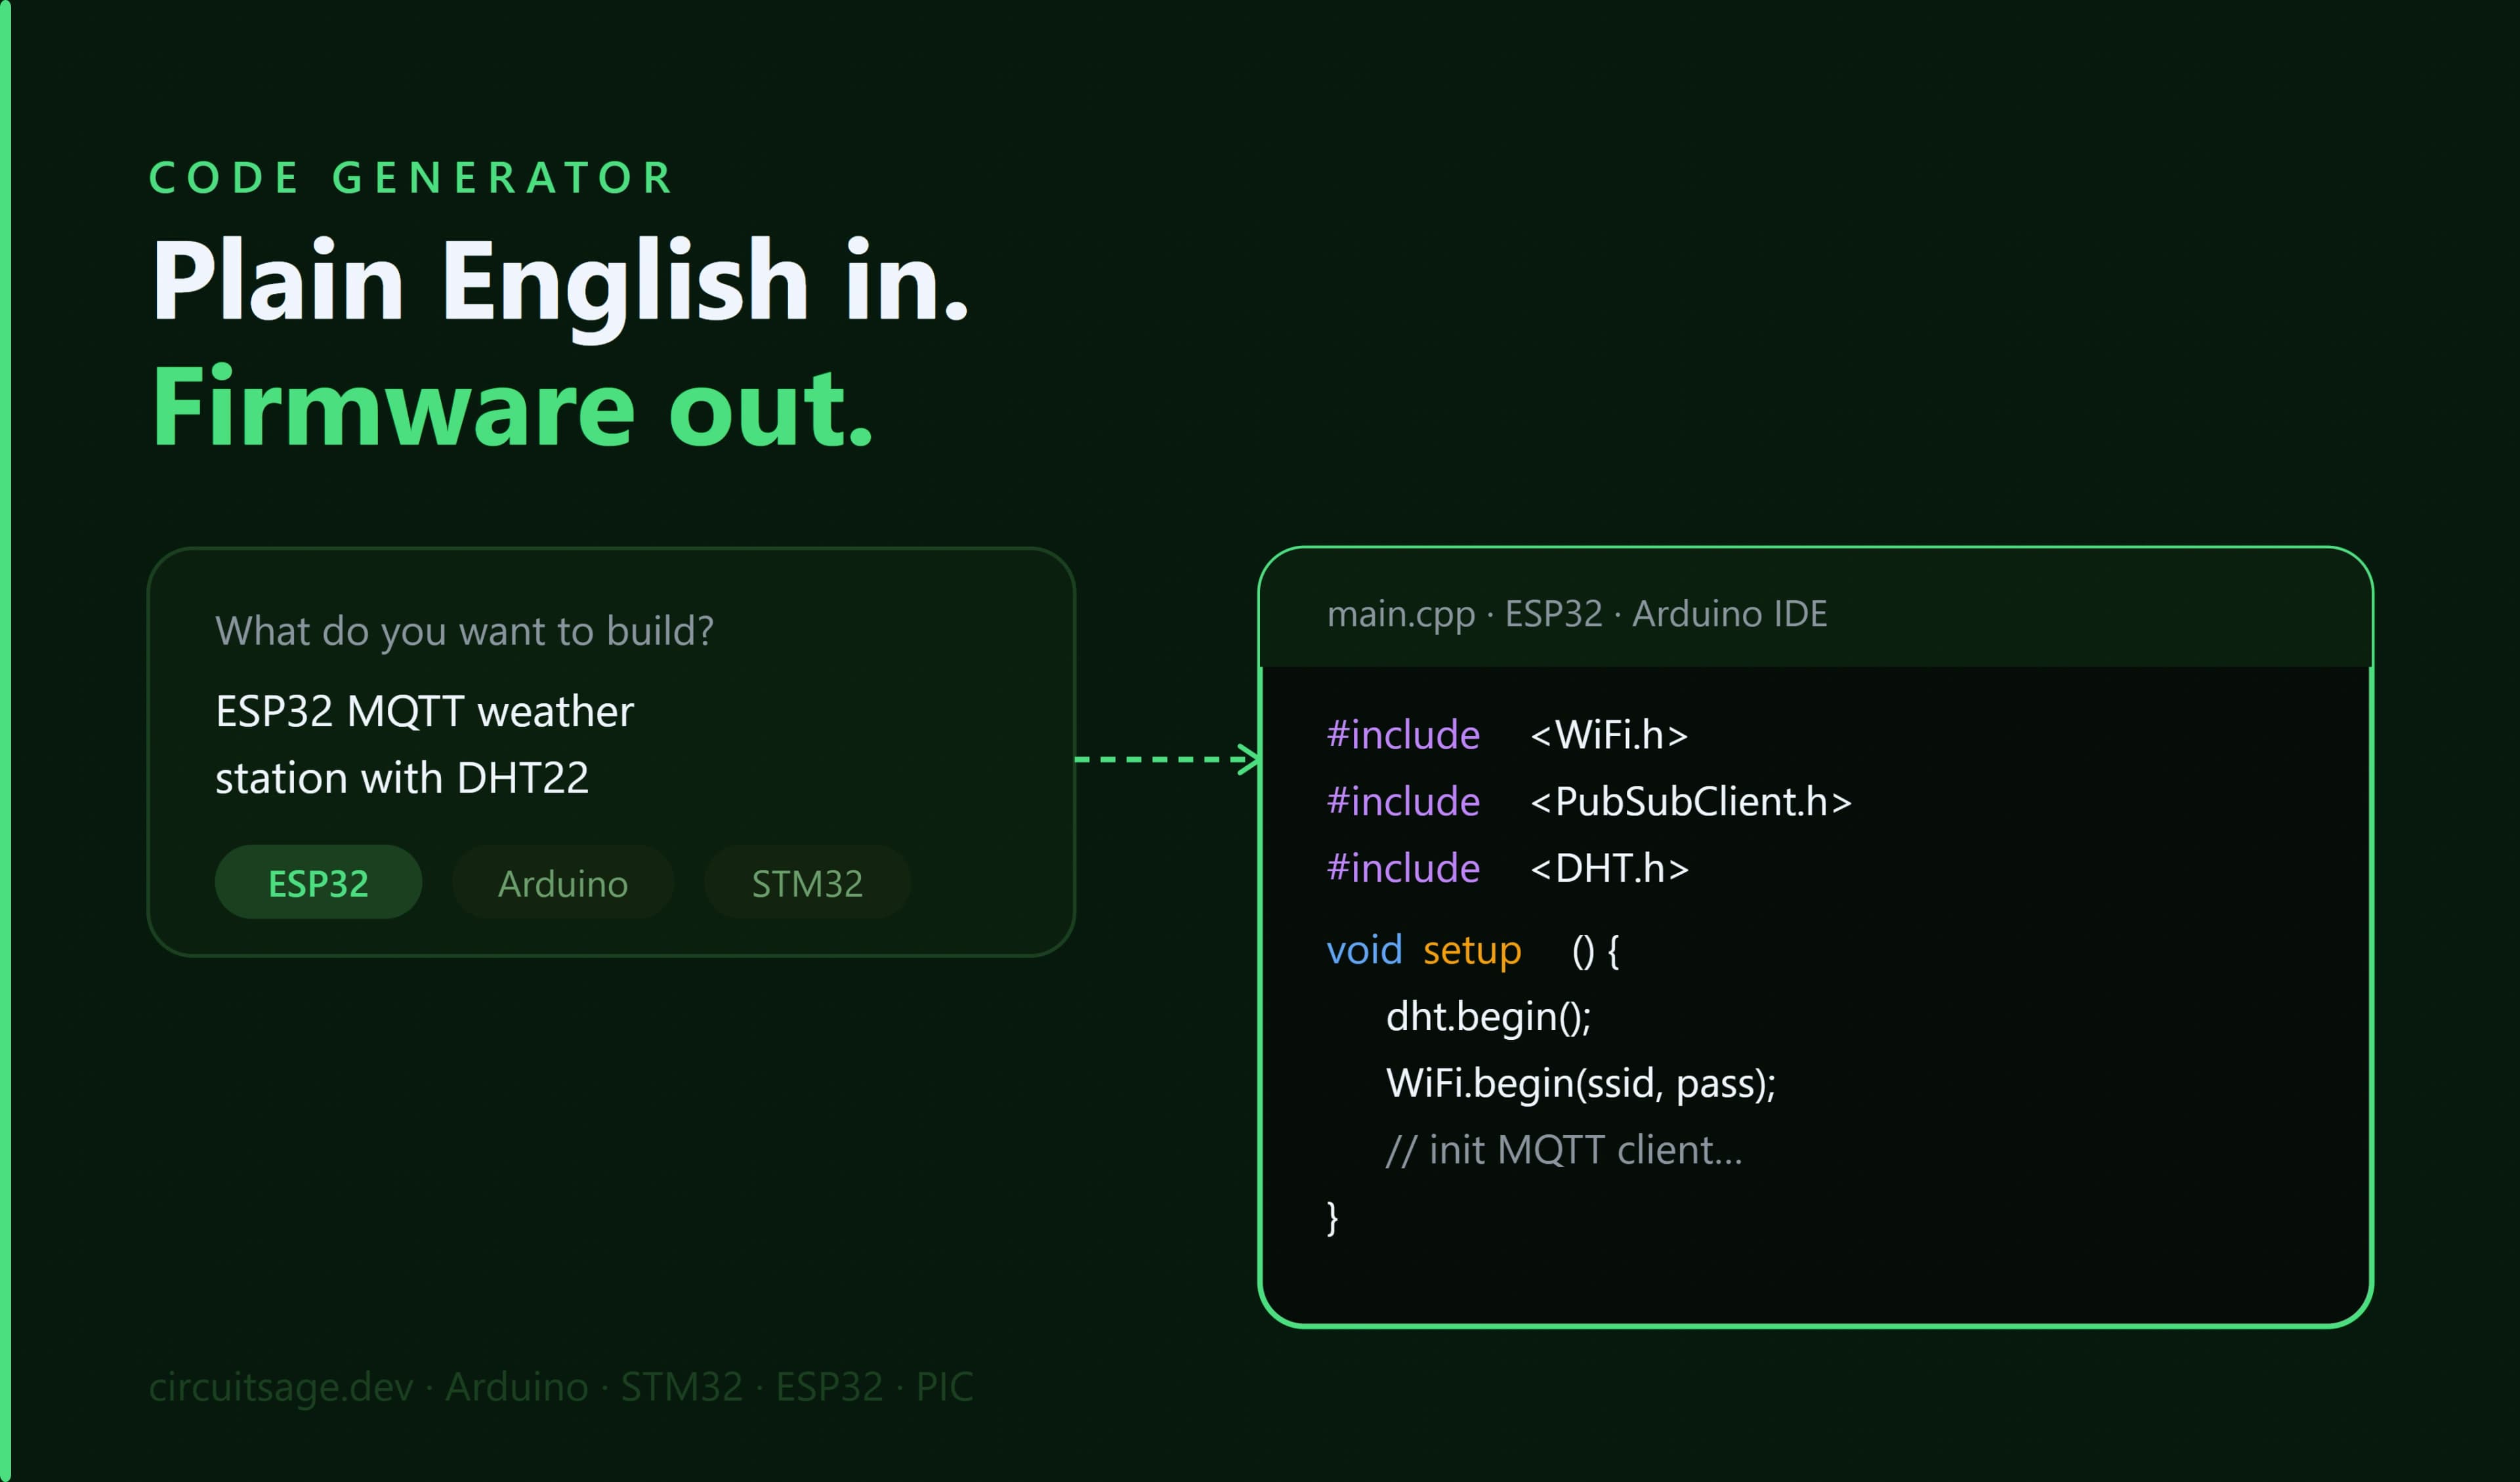The height and width of the screenshot is (1482, 2520).
Task: Select the Arduino platform chip
Action: pyautogui.click(x=563, y=882)
